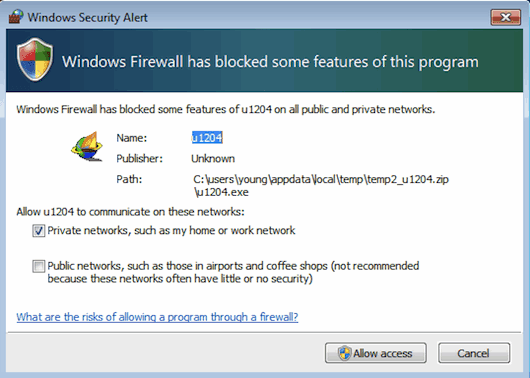Click the UAC shield on Allow access button

pos(344,353)
